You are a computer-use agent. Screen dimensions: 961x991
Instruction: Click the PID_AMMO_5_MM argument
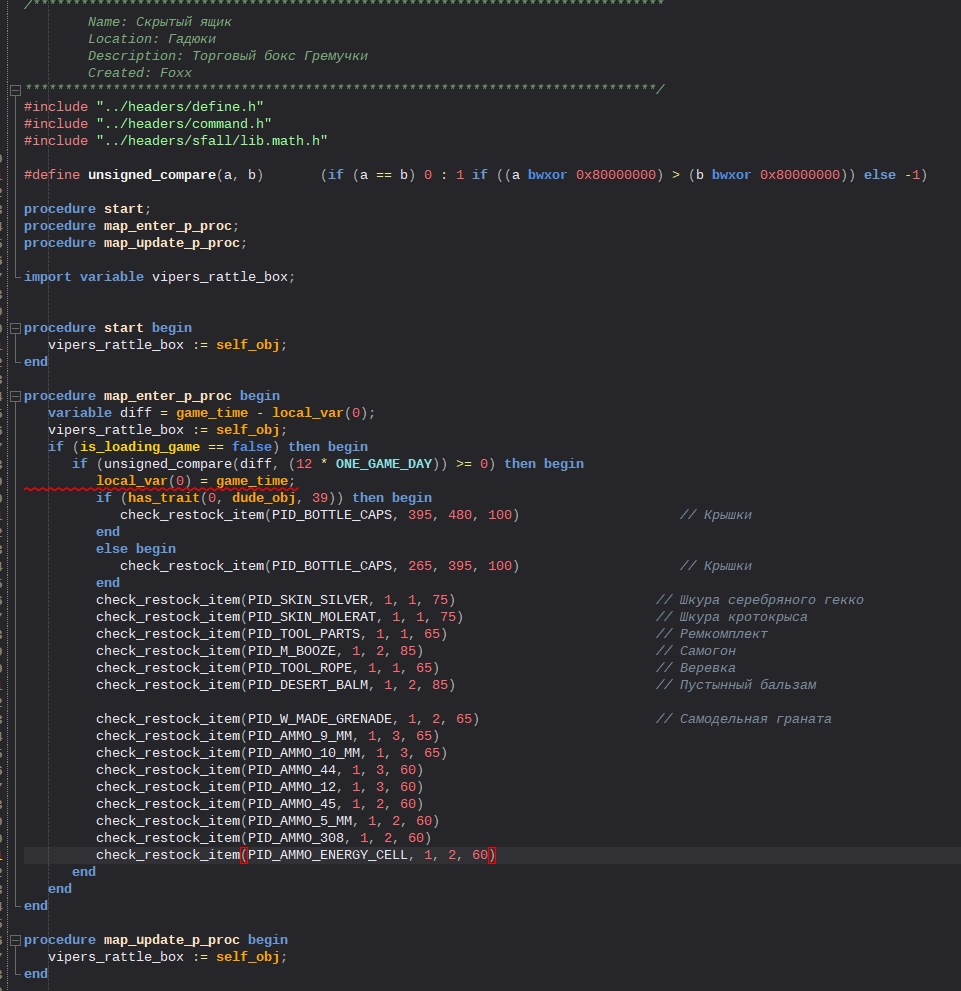click(299, 823)
